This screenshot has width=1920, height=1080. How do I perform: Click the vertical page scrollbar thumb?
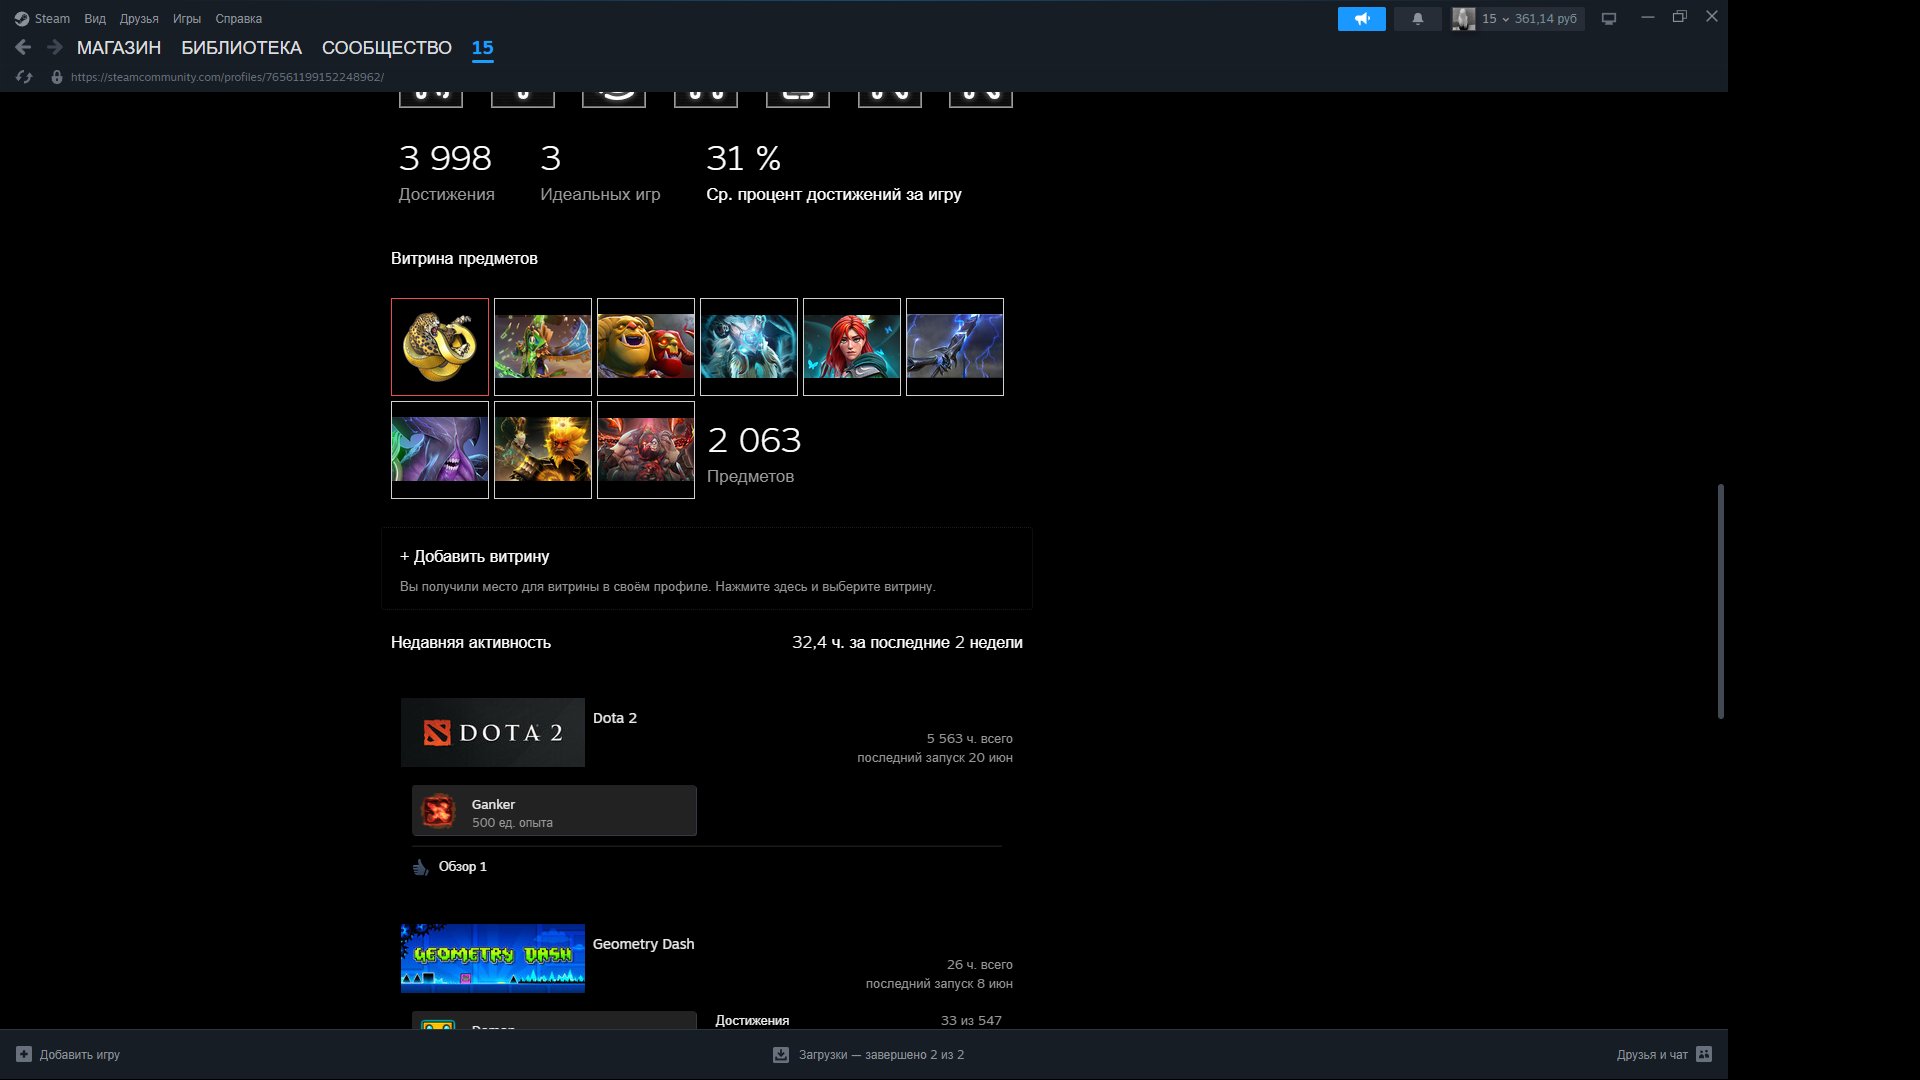[1721, 601]
